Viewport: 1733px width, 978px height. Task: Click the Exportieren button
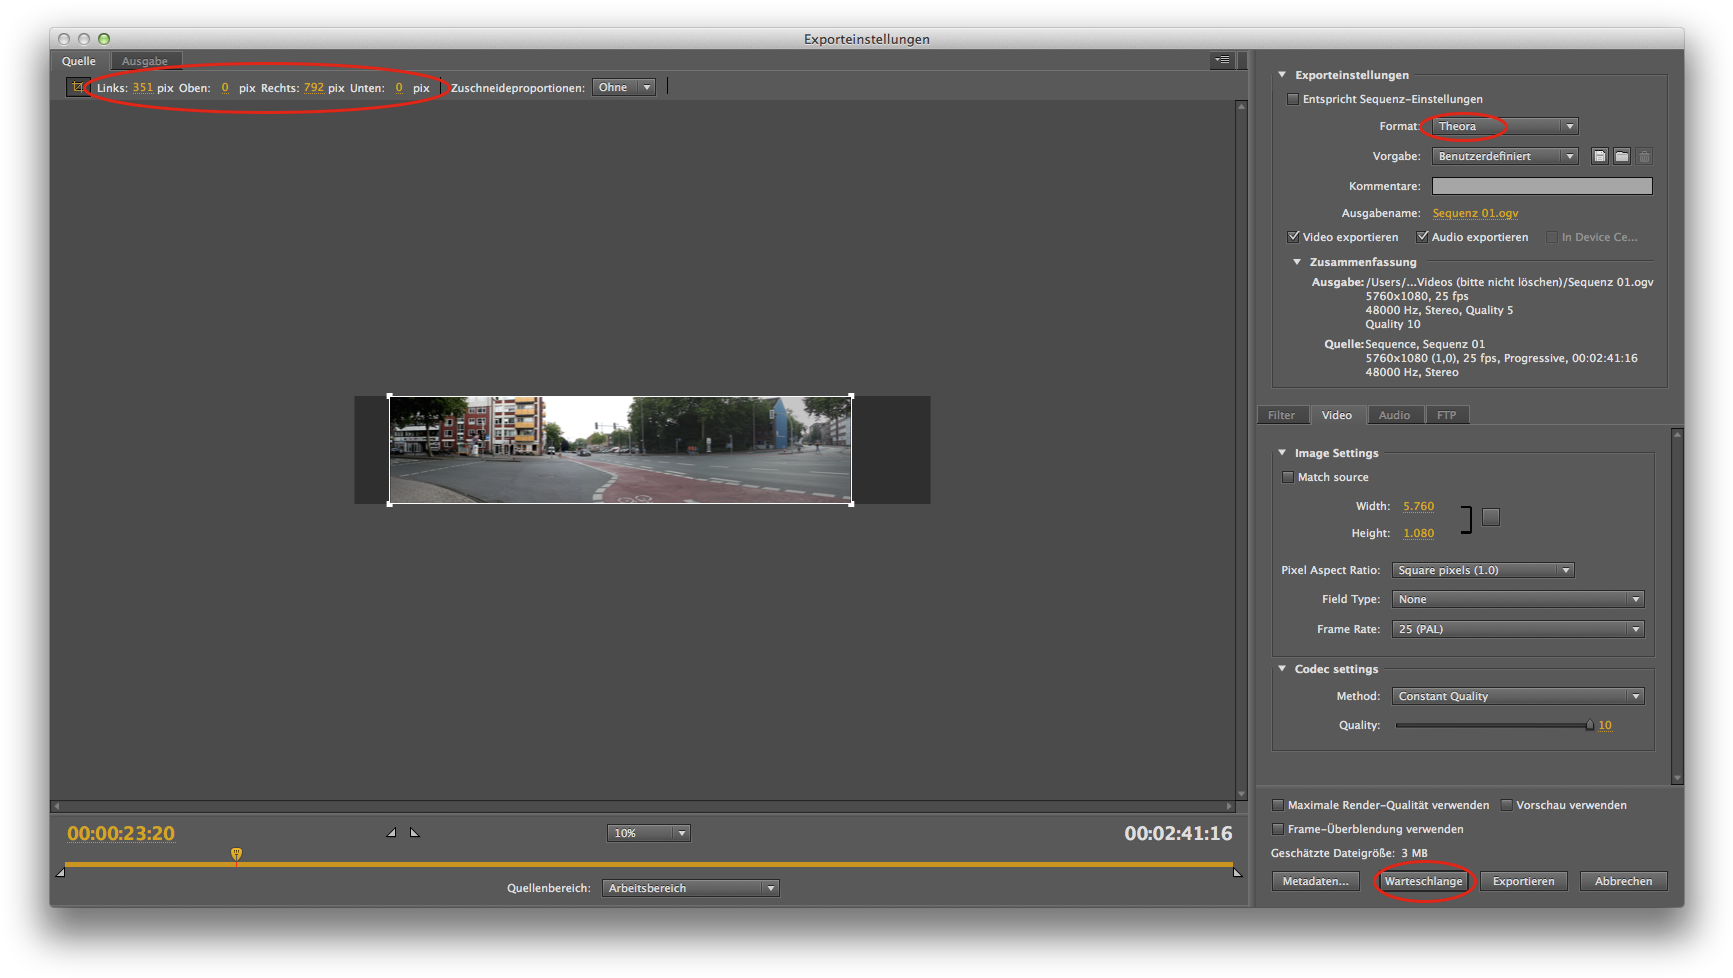tap(1523, 881)
